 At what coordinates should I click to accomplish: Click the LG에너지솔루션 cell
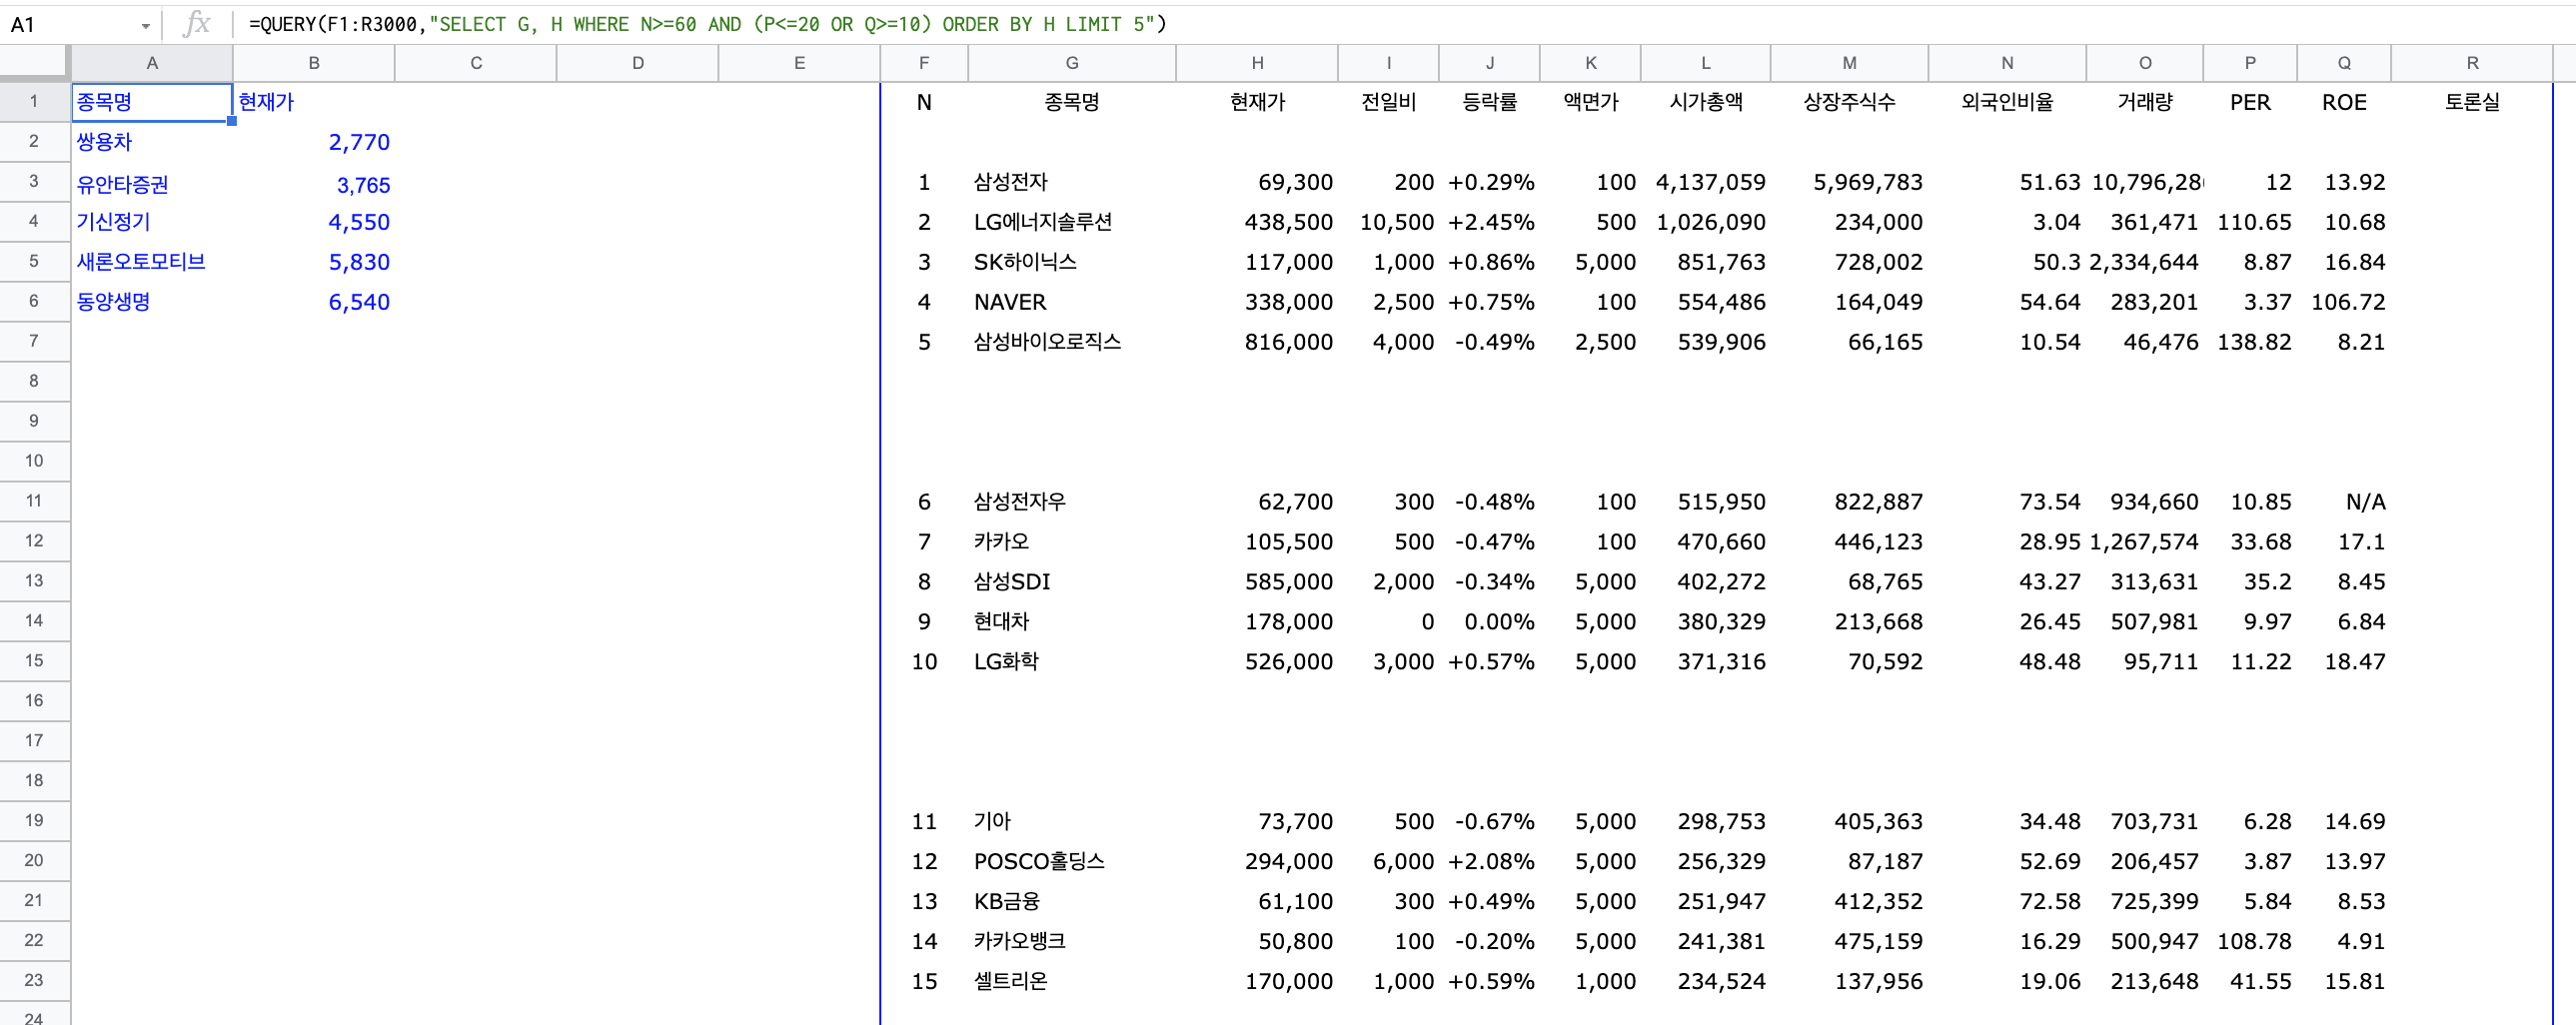coord(1072,222)
